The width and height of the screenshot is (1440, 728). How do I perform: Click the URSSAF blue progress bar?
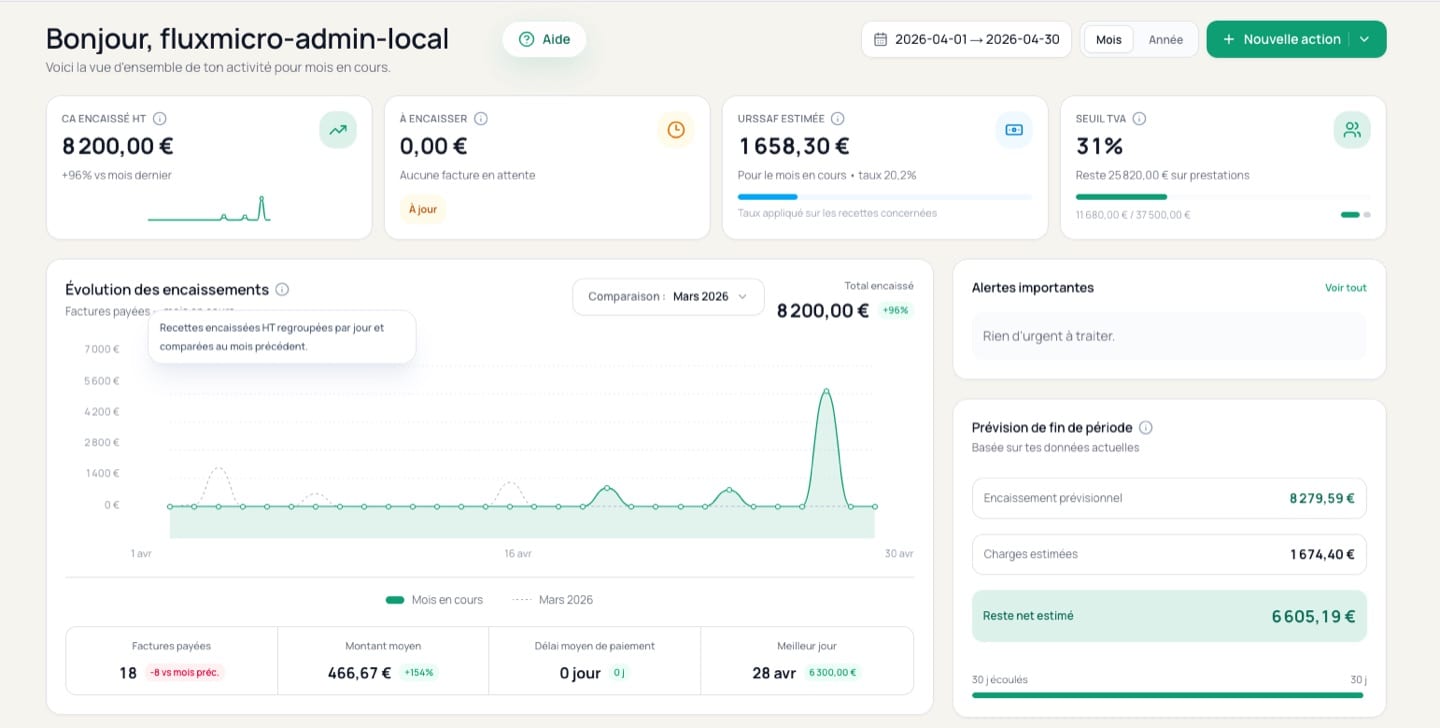[x=885, y=197]
